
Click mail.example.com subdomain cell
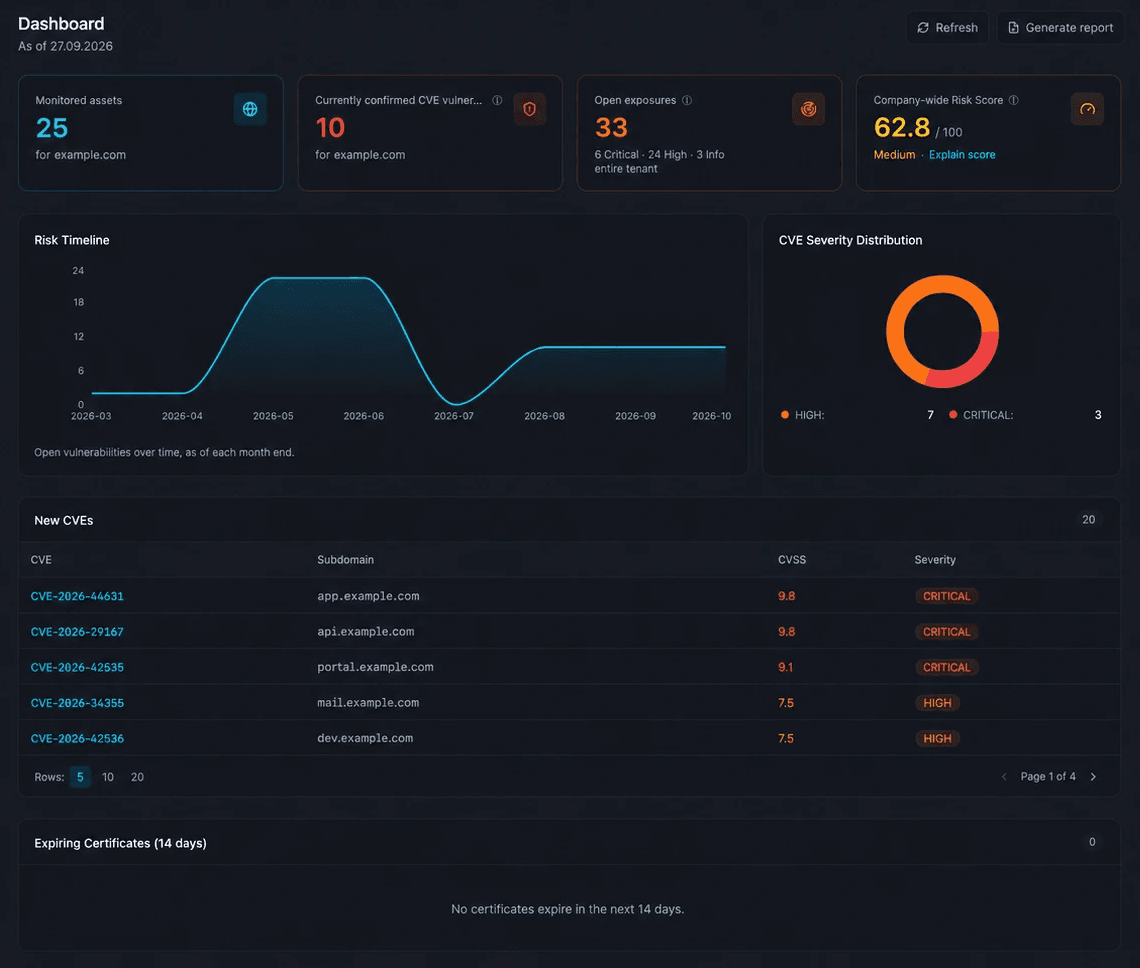368,703
